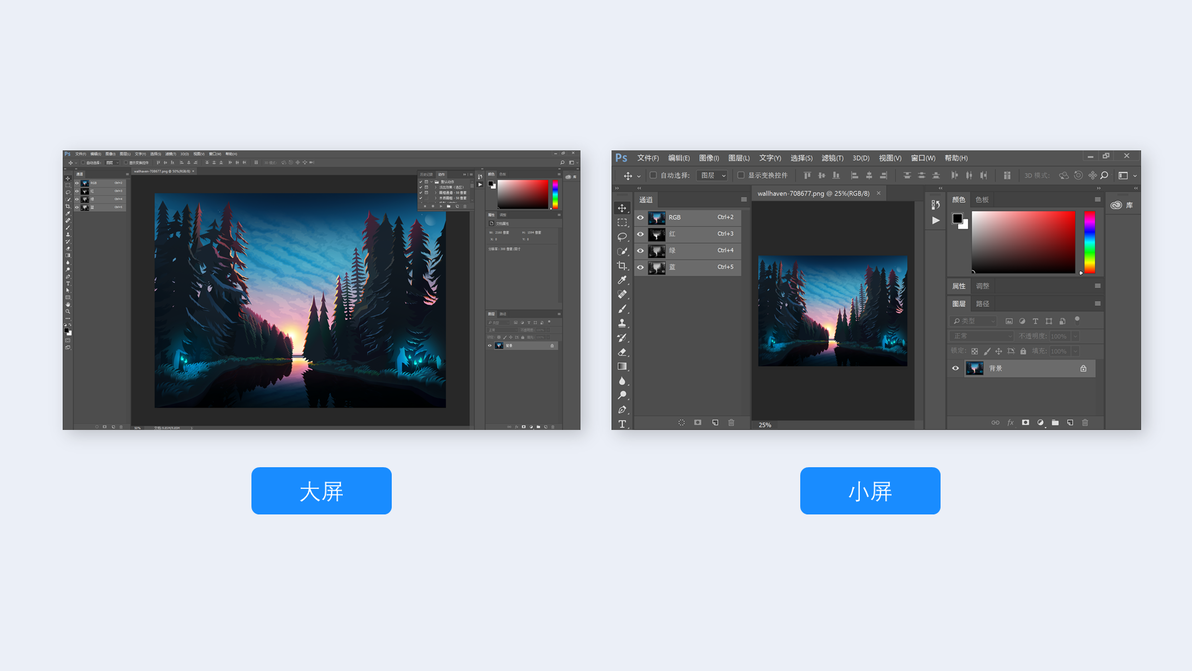Enable 自动选择 checkbox in small-screen window
Viewport: 1192px width, 671px height.
pos(653,176)
